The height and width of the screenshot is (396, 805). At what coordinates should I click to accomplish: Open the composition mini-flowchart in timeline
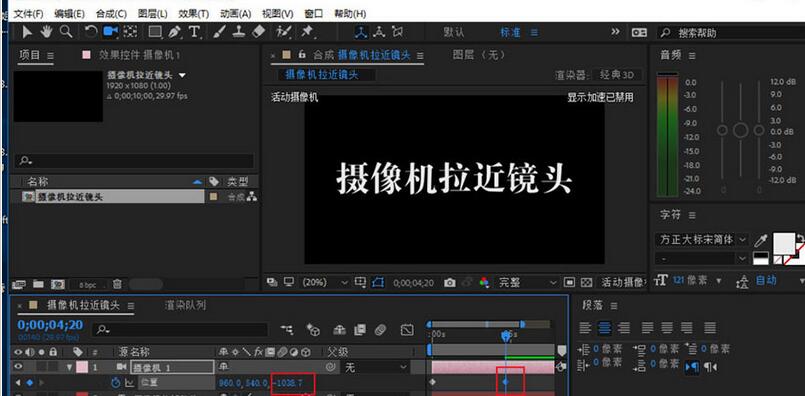tap(288, 329)
